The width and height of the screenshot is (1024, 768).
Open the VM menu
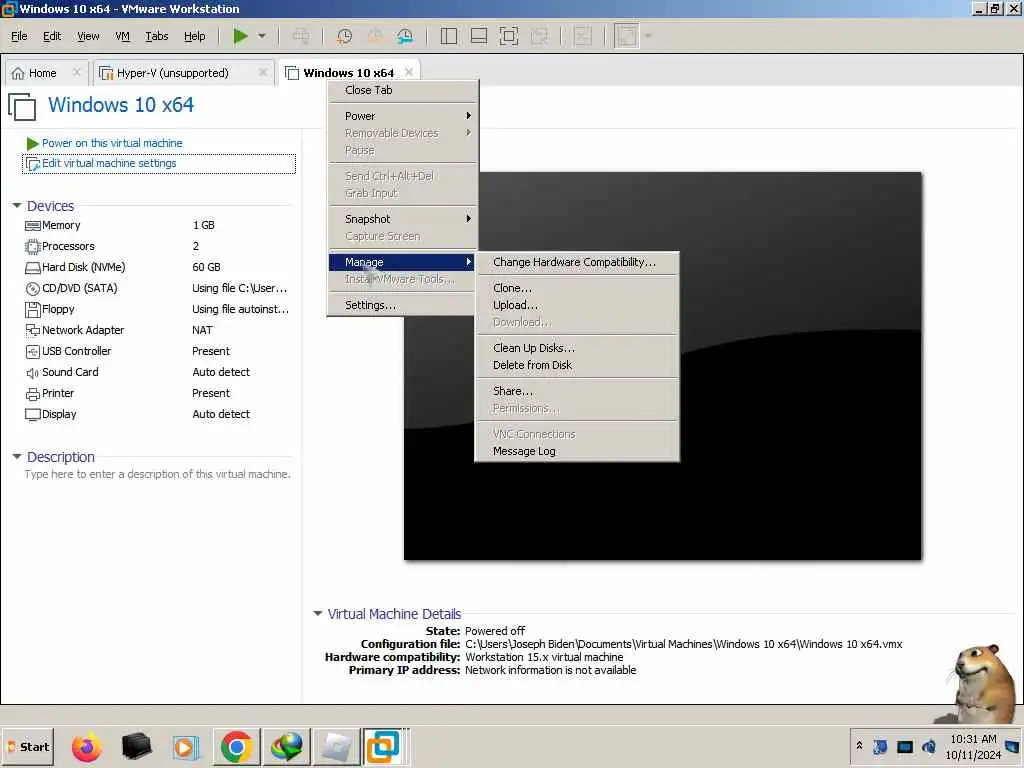122,37
